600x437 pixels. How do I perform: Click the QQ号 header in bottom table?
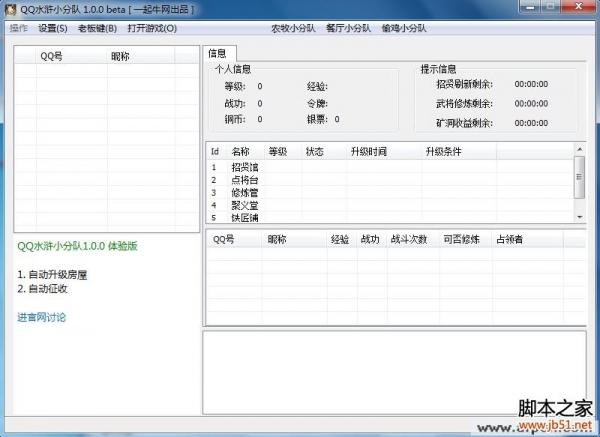234,240
